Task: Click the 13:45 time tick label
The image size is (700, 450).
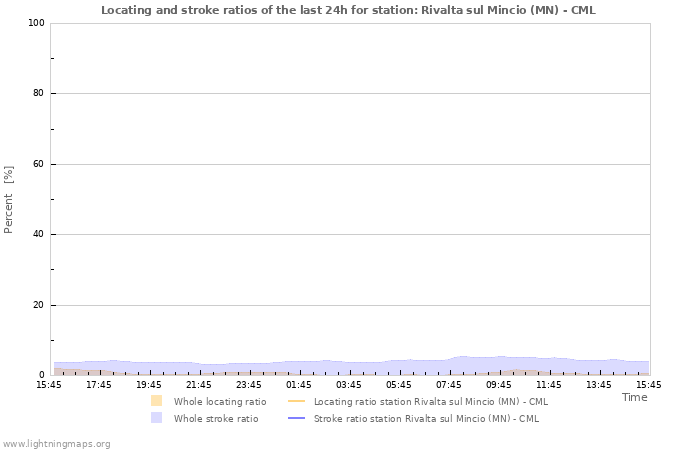Action: click(599, 384)
